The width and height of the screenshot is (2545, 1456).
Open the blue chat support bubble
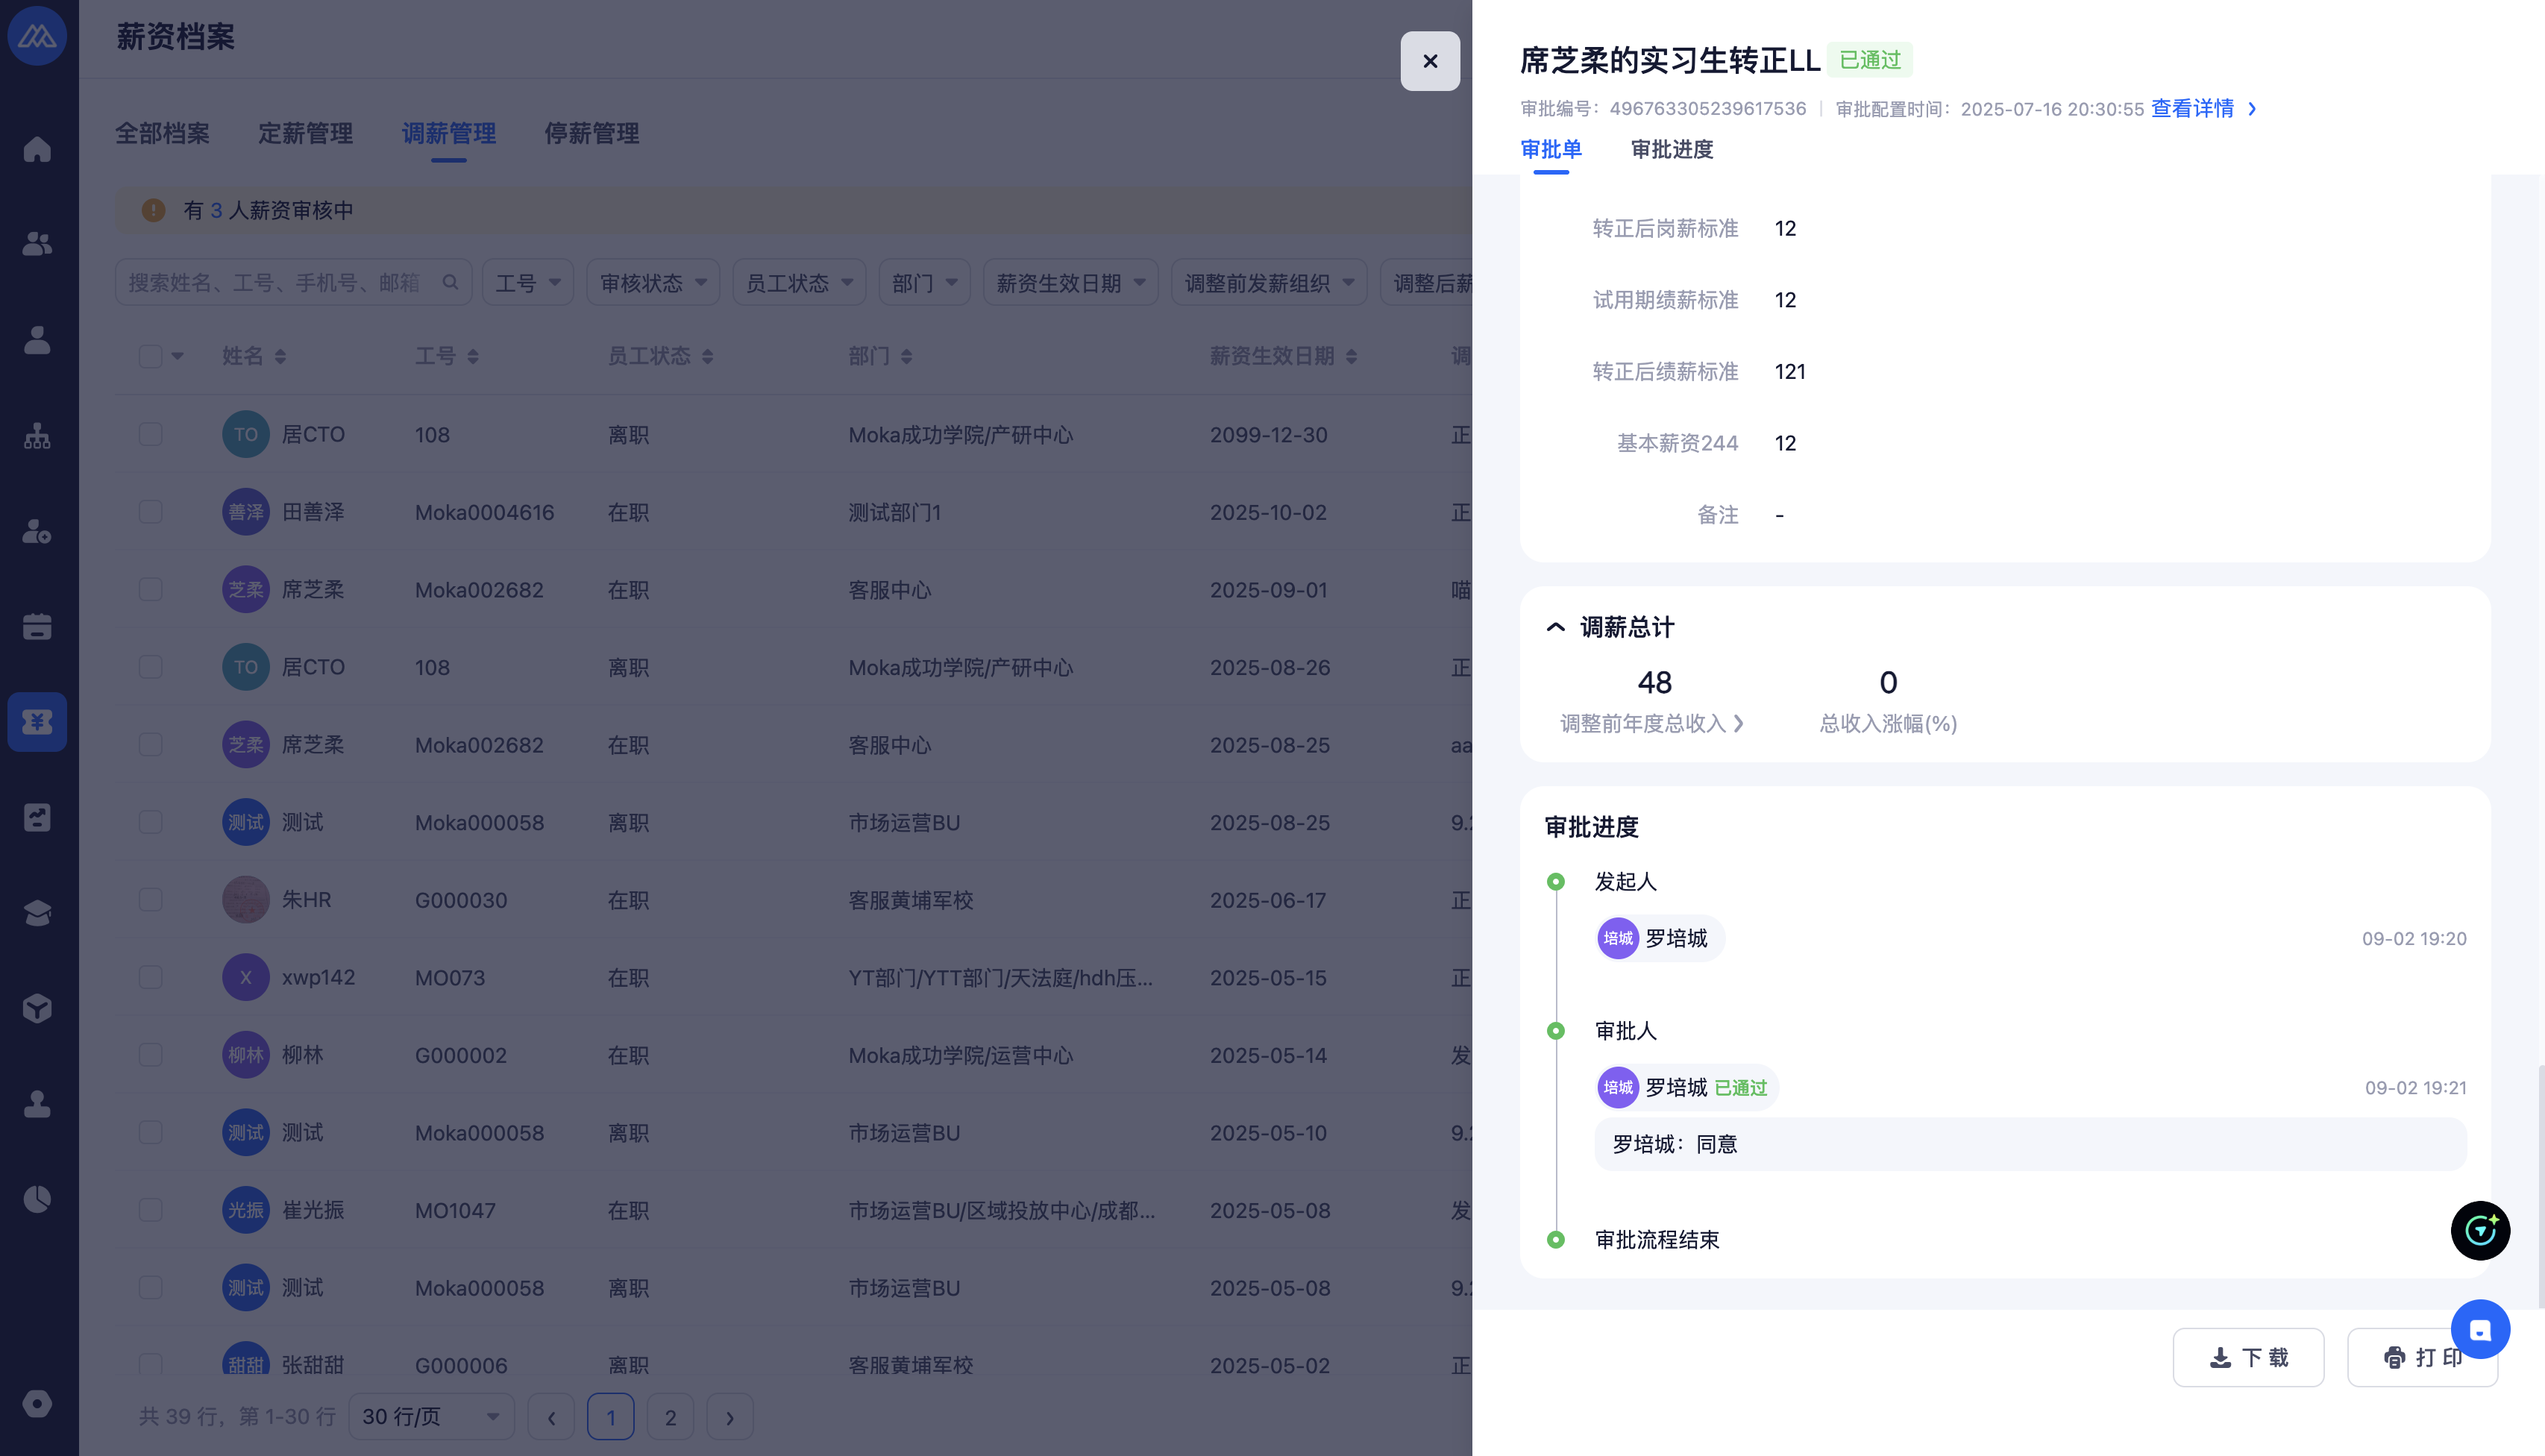click(x=2479, y=1329)
